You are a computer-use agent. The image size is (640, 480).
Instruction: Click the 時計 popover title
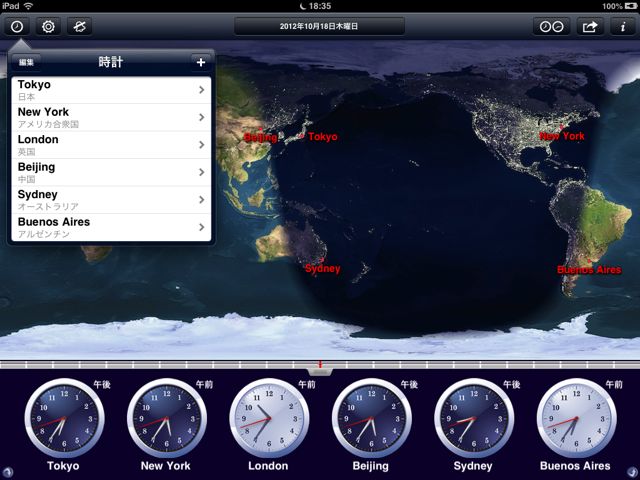111,62
